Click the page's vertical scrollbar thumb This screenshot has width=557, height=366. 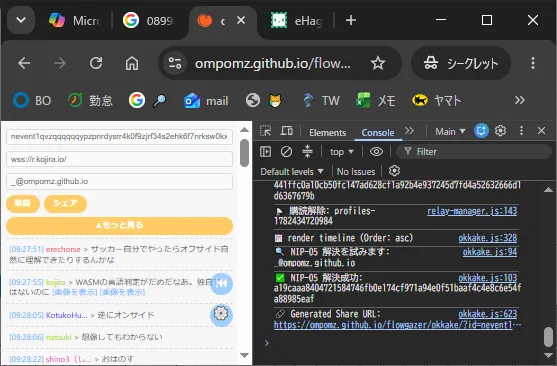[x=244, y=153]
